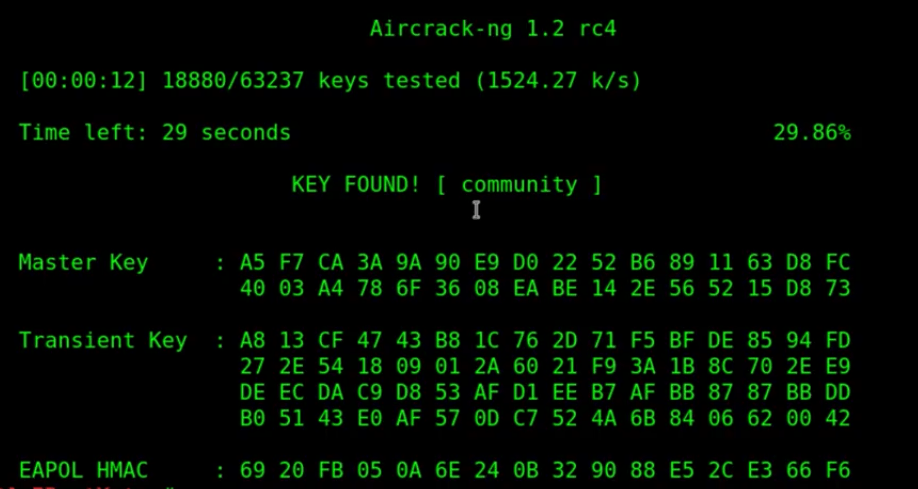Click the elapsed time [00:00:12] stamp
Viewport: 918px width, 489px height.
[84, 80]
